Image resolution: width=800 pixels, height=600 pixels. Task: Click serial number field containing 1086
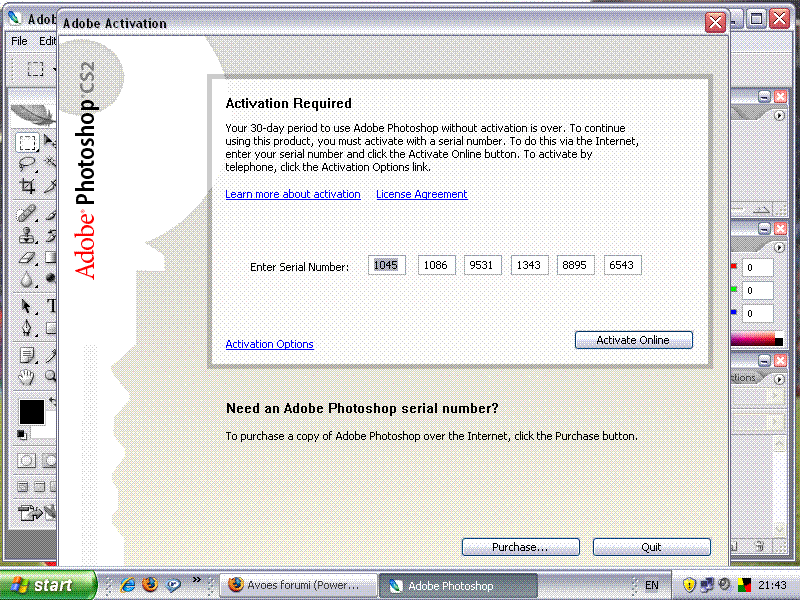436,265
